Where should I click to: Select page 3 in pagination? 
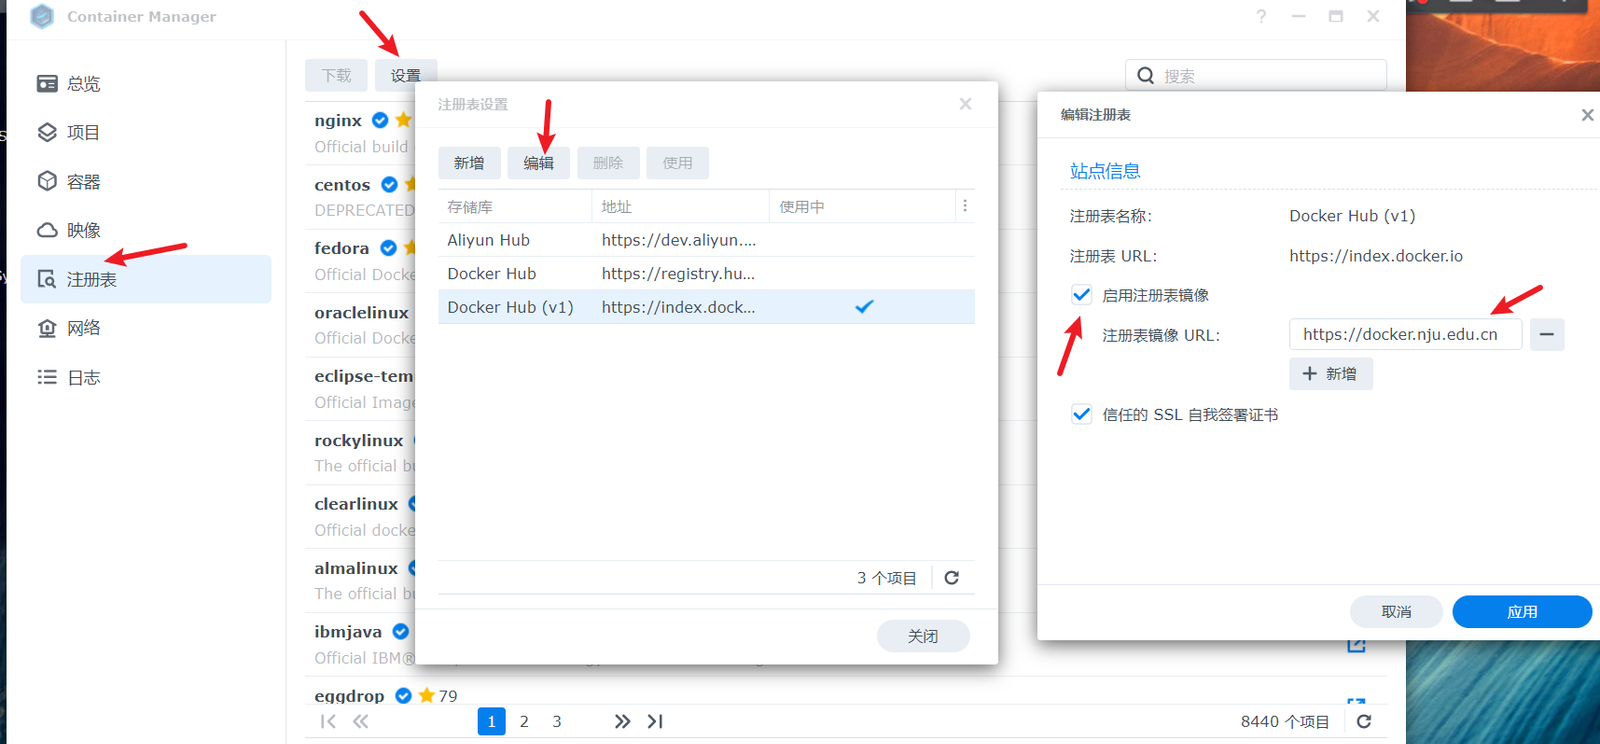click(x=557, y=721)
